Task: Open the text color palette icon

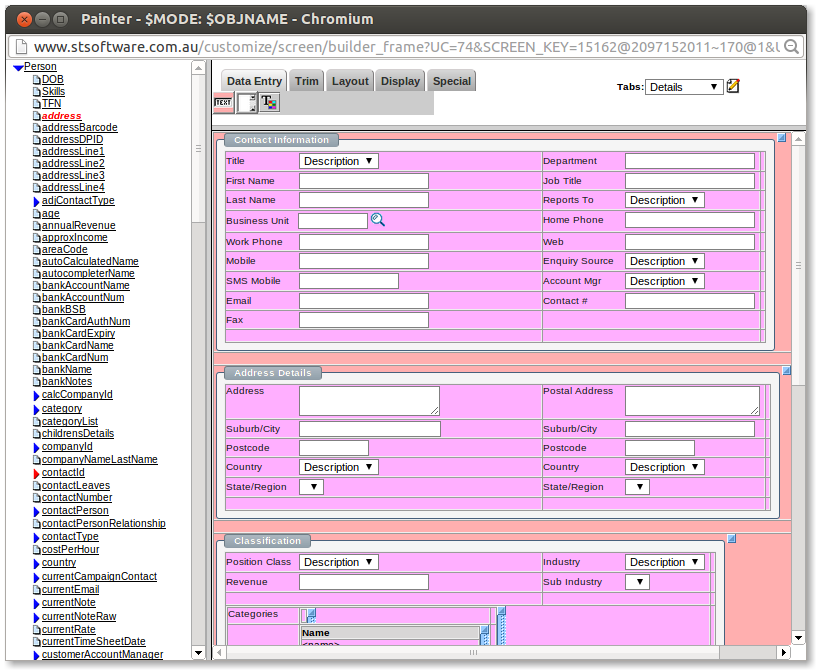Action: coord(269,102)
